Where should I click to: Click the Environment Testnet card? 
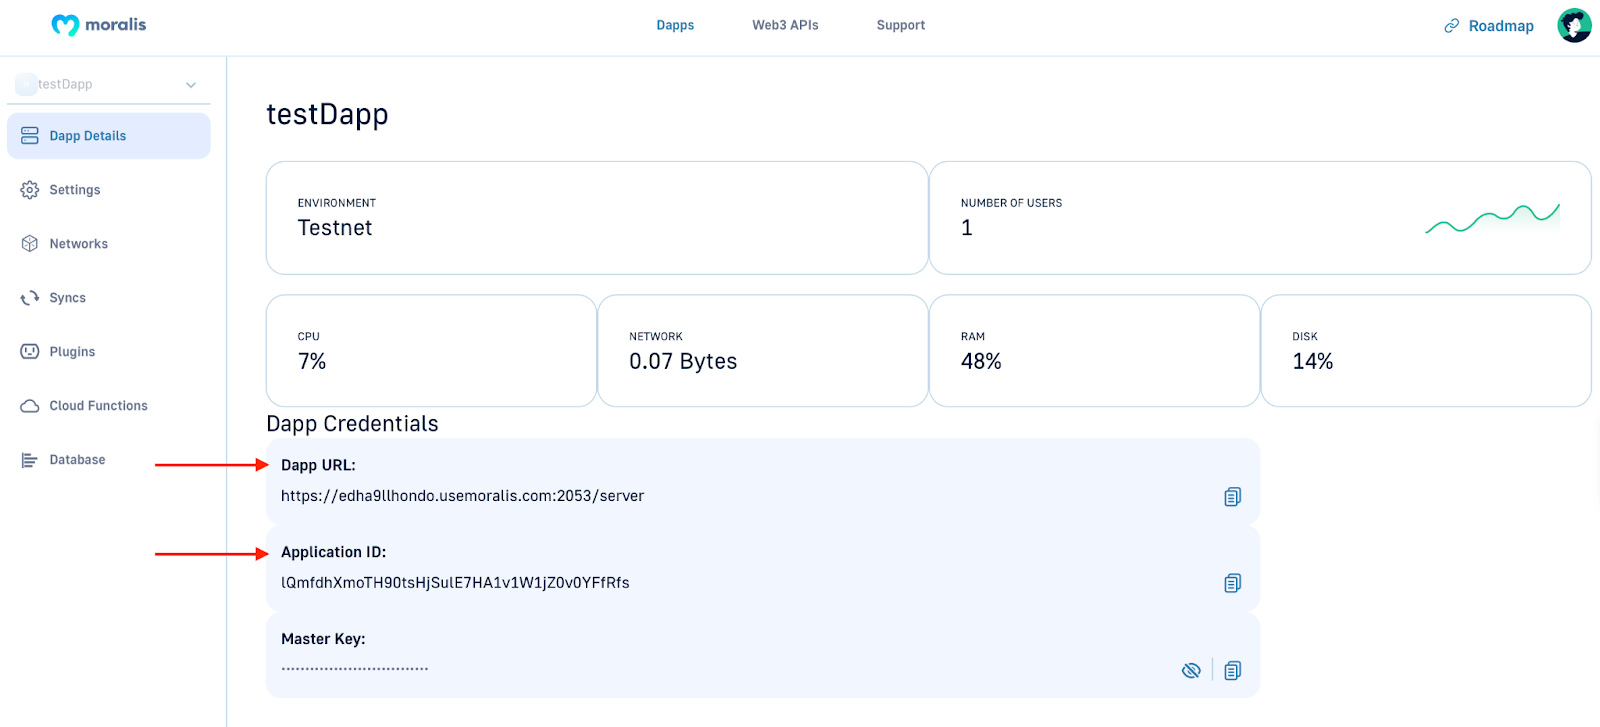[x=597, y=218]
